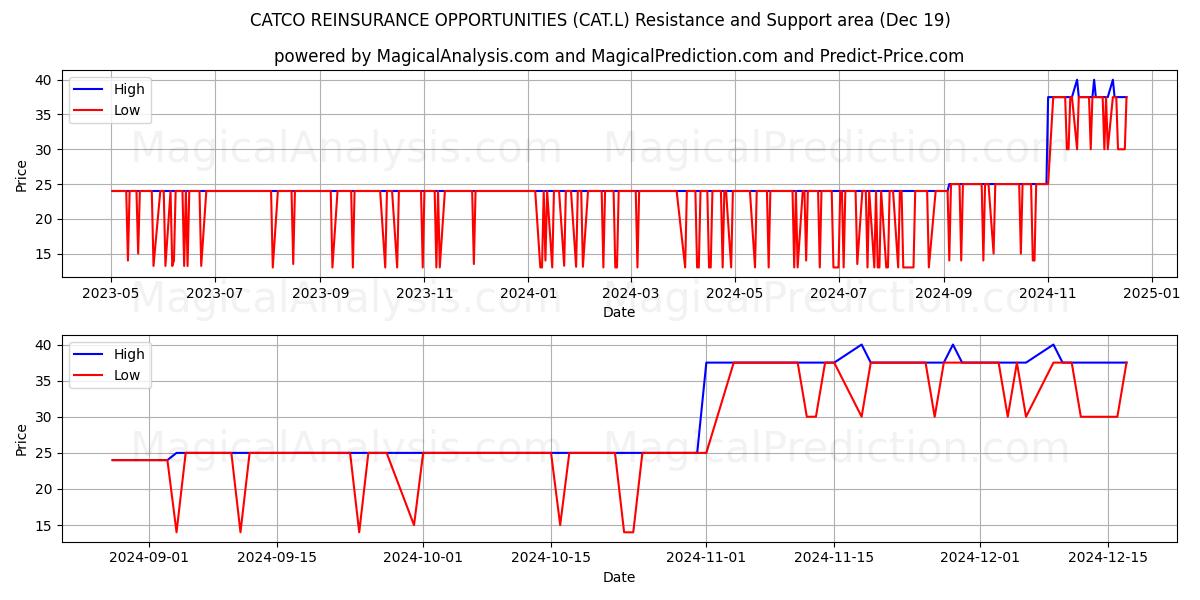Click the '15' price tick on top chart

46,254
